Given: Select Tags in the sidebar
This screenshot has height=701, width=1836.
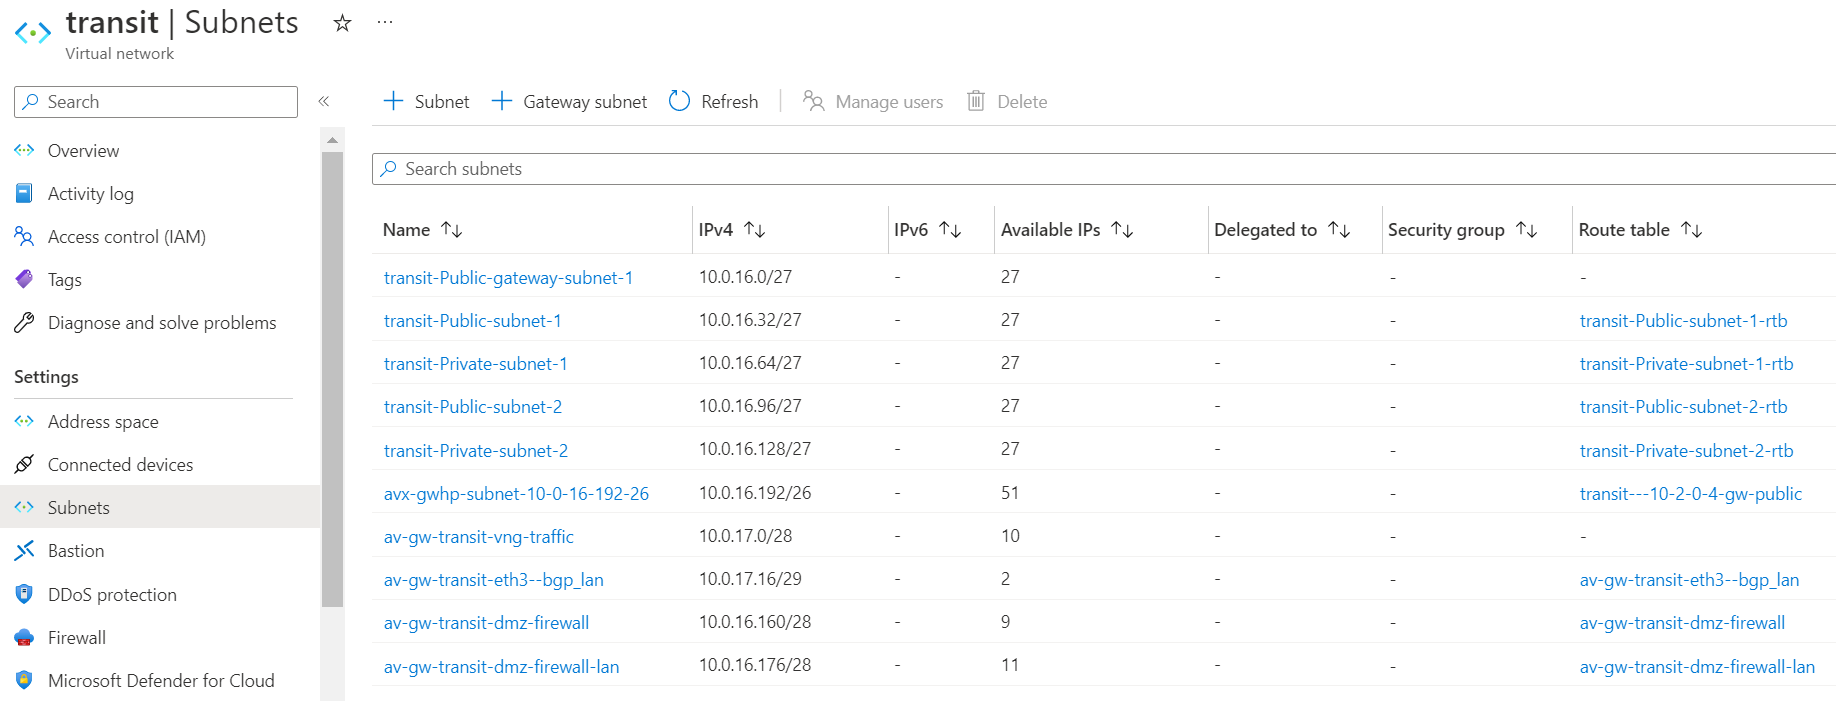Looking at the screenshot, I should tap(64, 280).
